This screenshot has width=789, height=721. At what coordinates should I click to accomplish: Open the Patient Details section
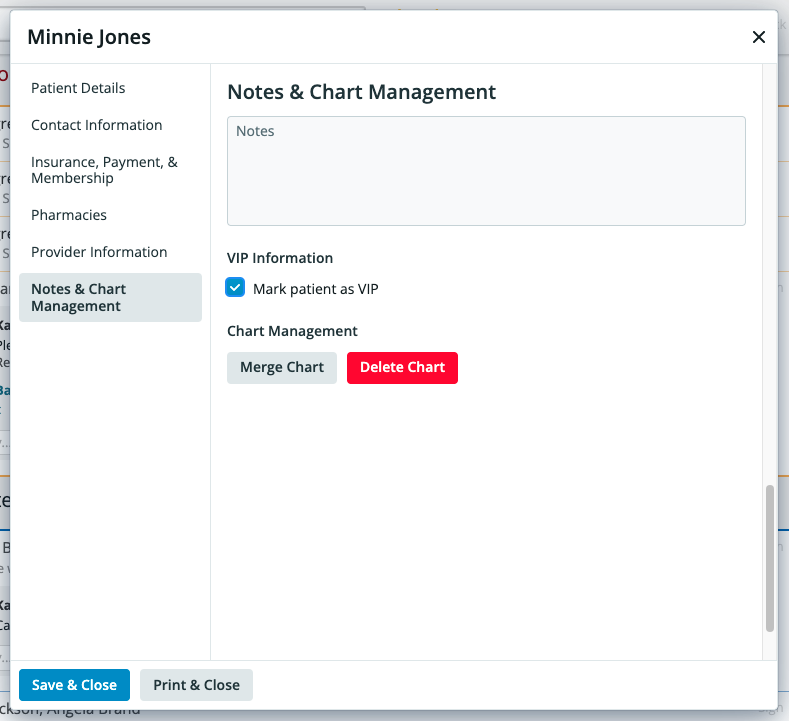(x=78, y=88)
